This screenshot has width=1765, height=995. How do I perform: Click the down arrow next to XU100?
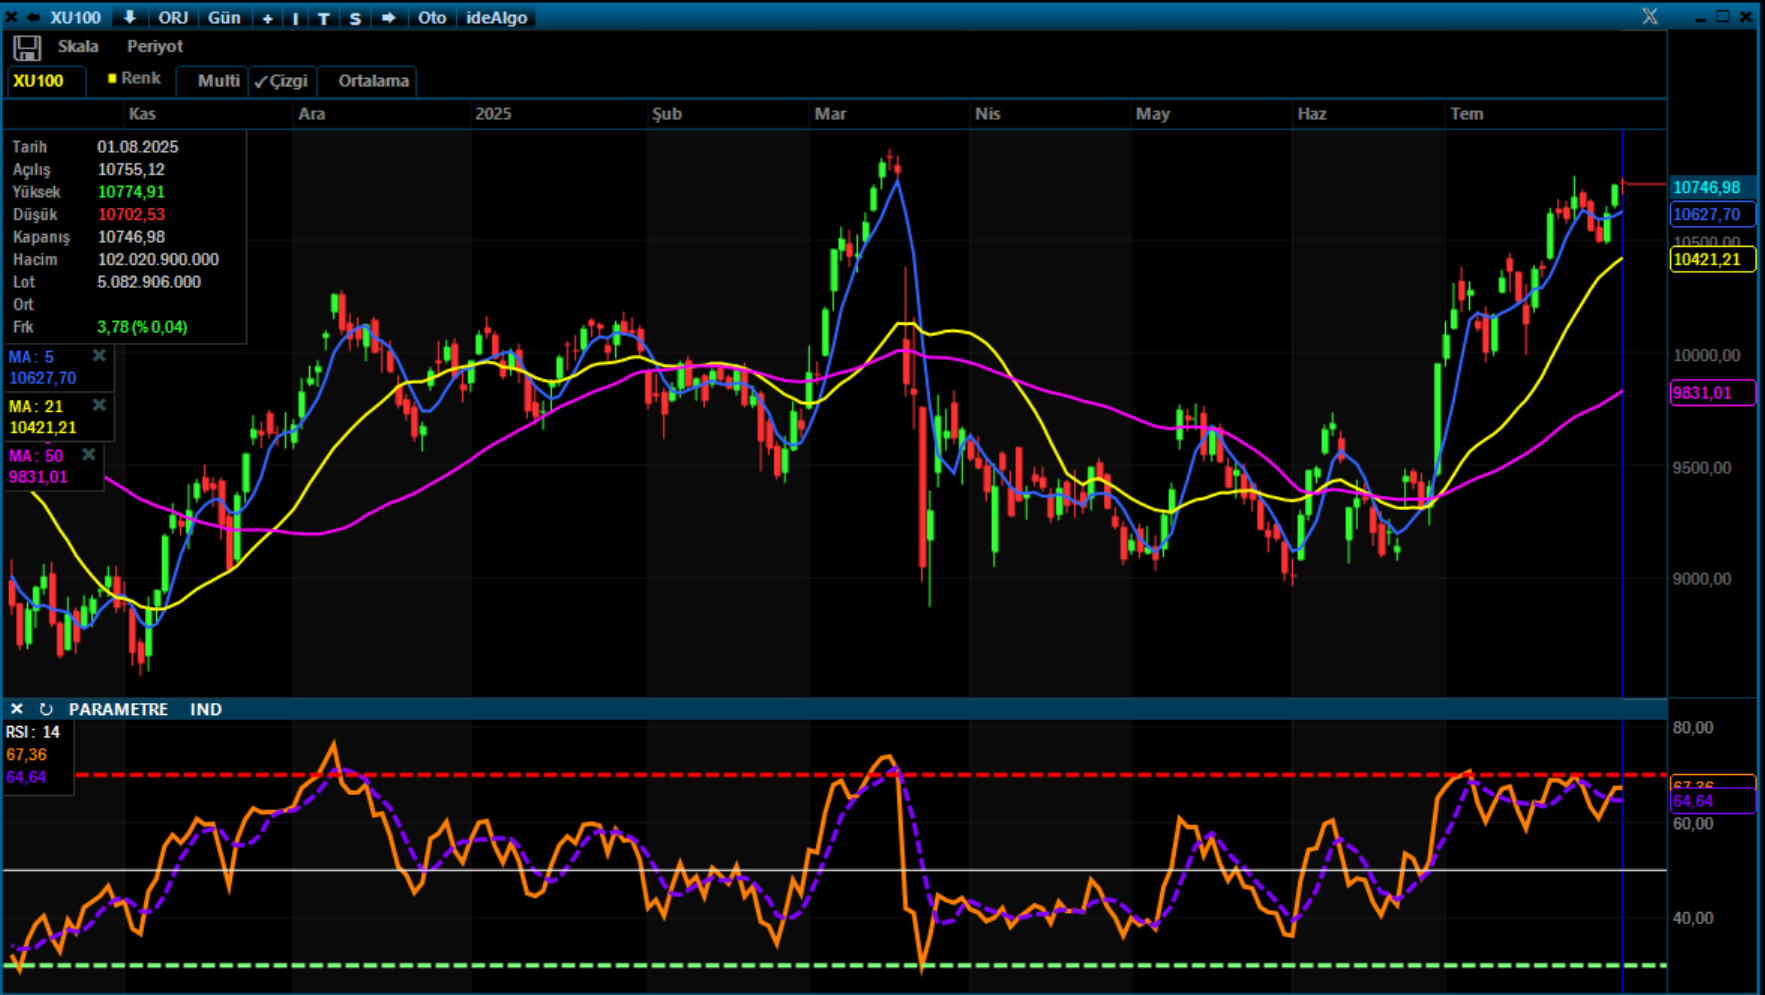point(130,17)
